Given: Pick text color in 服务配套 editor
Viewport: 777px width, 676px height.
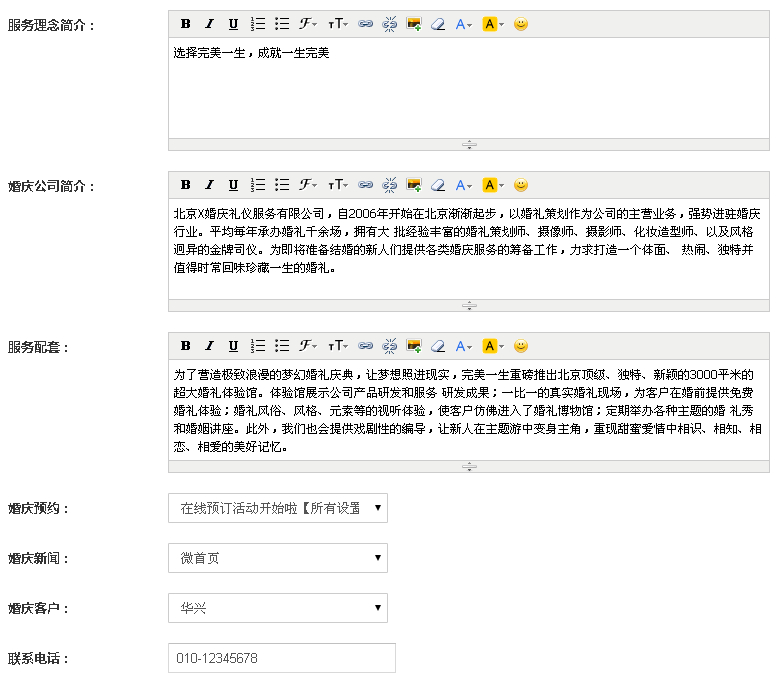Looking at the screenshot, I should click(464, 346).
